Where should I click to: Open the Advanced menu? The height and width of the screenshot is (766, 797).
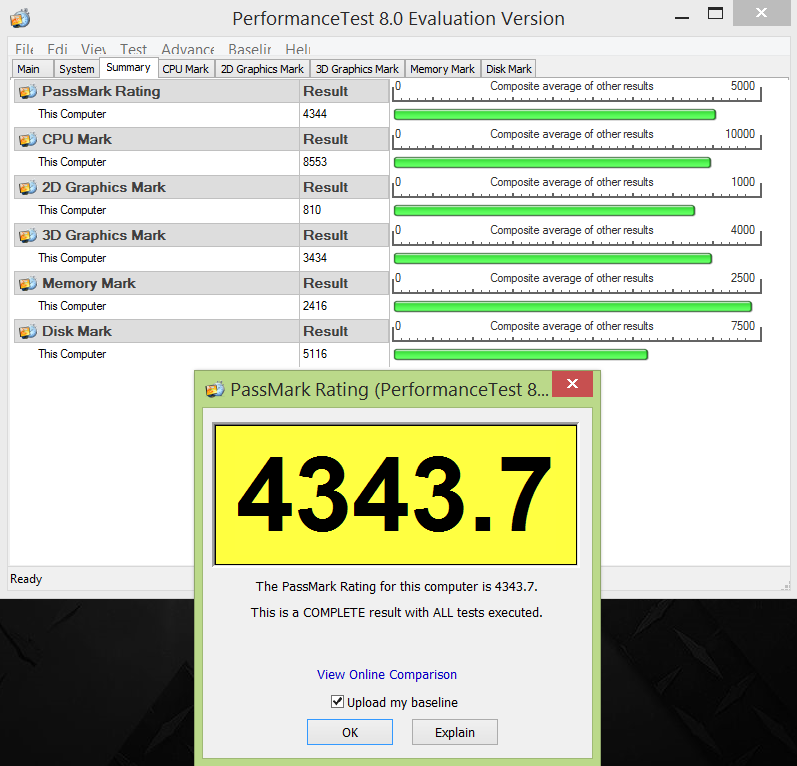pyautogui.click(x=188, y=49)
